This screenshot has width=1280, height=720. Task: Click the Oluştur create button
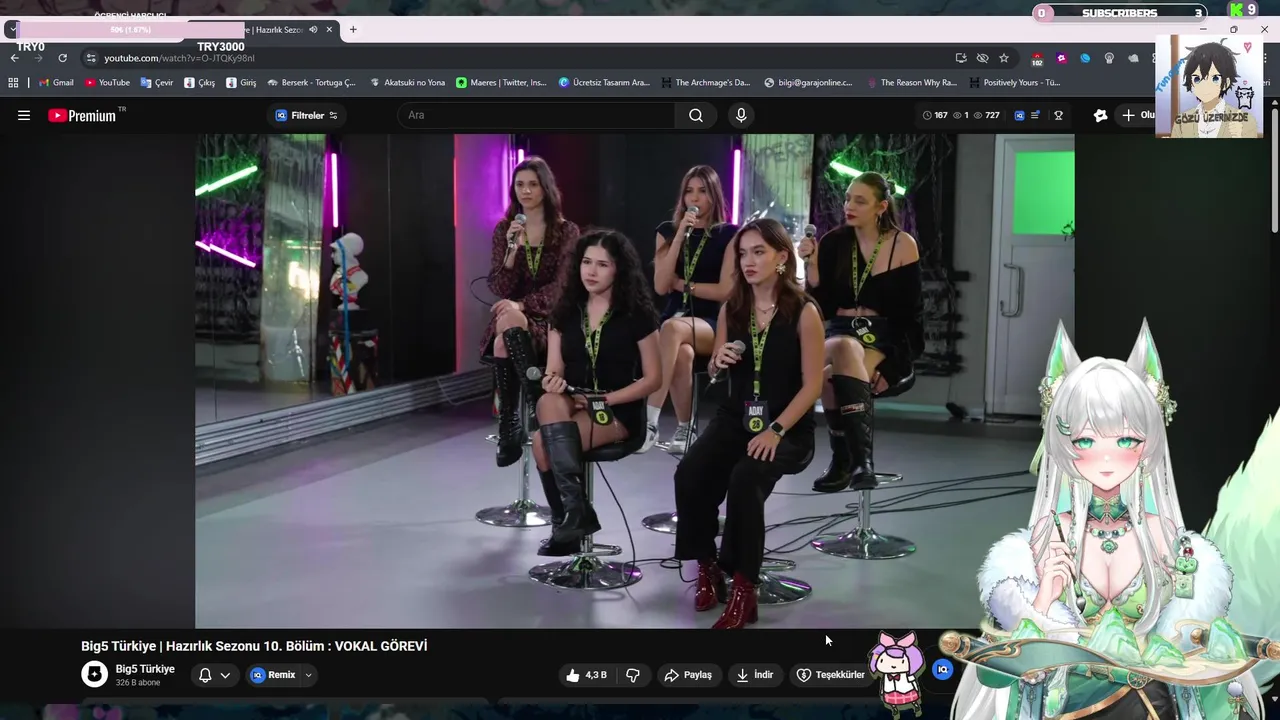click(x=1137, y=115)
